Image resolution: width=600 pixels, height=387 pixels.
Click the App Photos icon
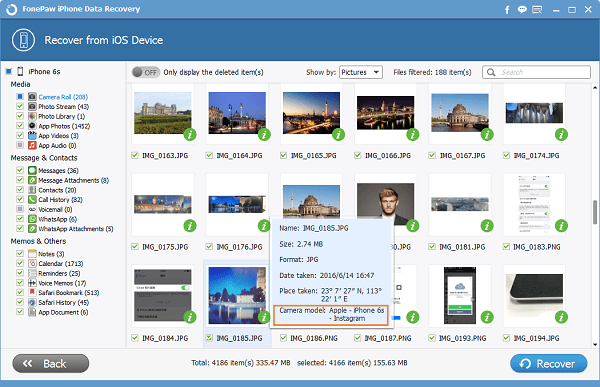click(x=32, y=126)
